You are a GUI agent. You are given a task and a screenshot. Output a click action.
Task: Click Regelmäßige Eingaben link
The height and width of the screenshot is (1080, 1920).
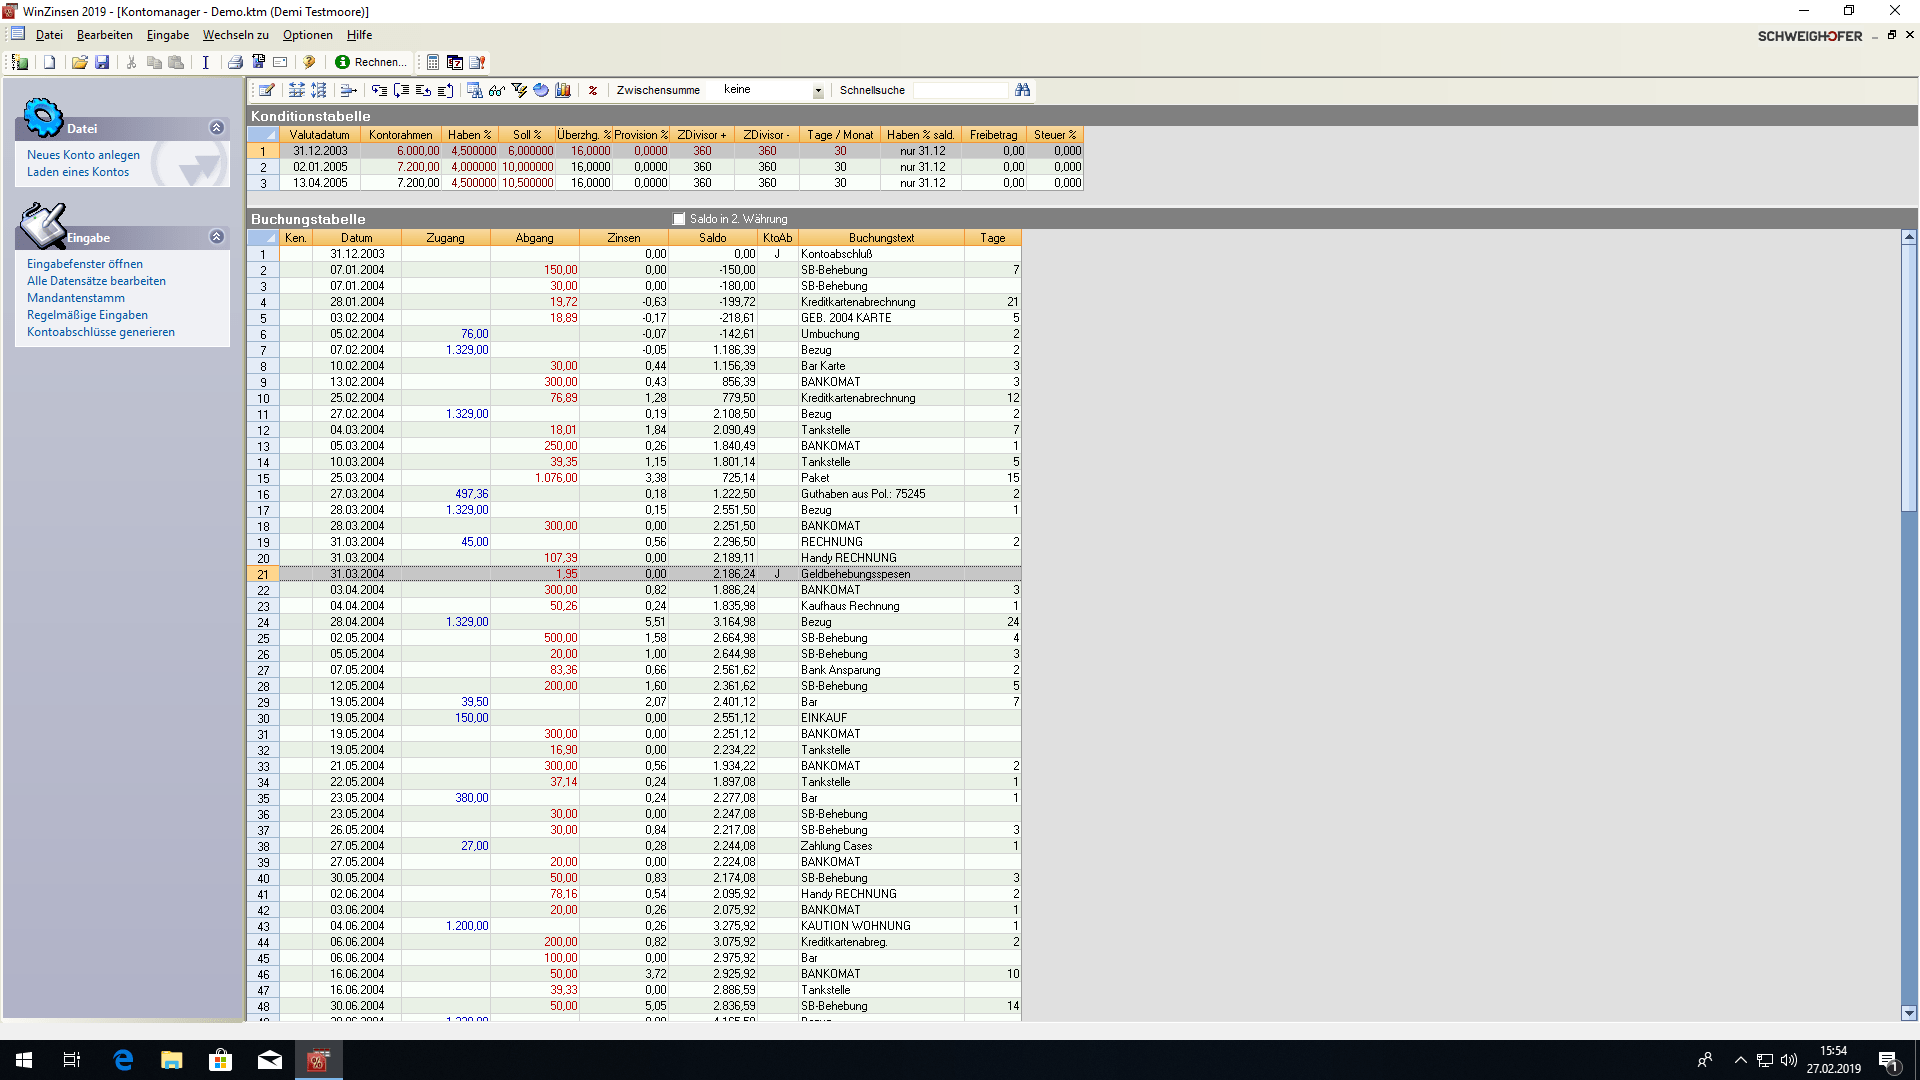point(87,315)
